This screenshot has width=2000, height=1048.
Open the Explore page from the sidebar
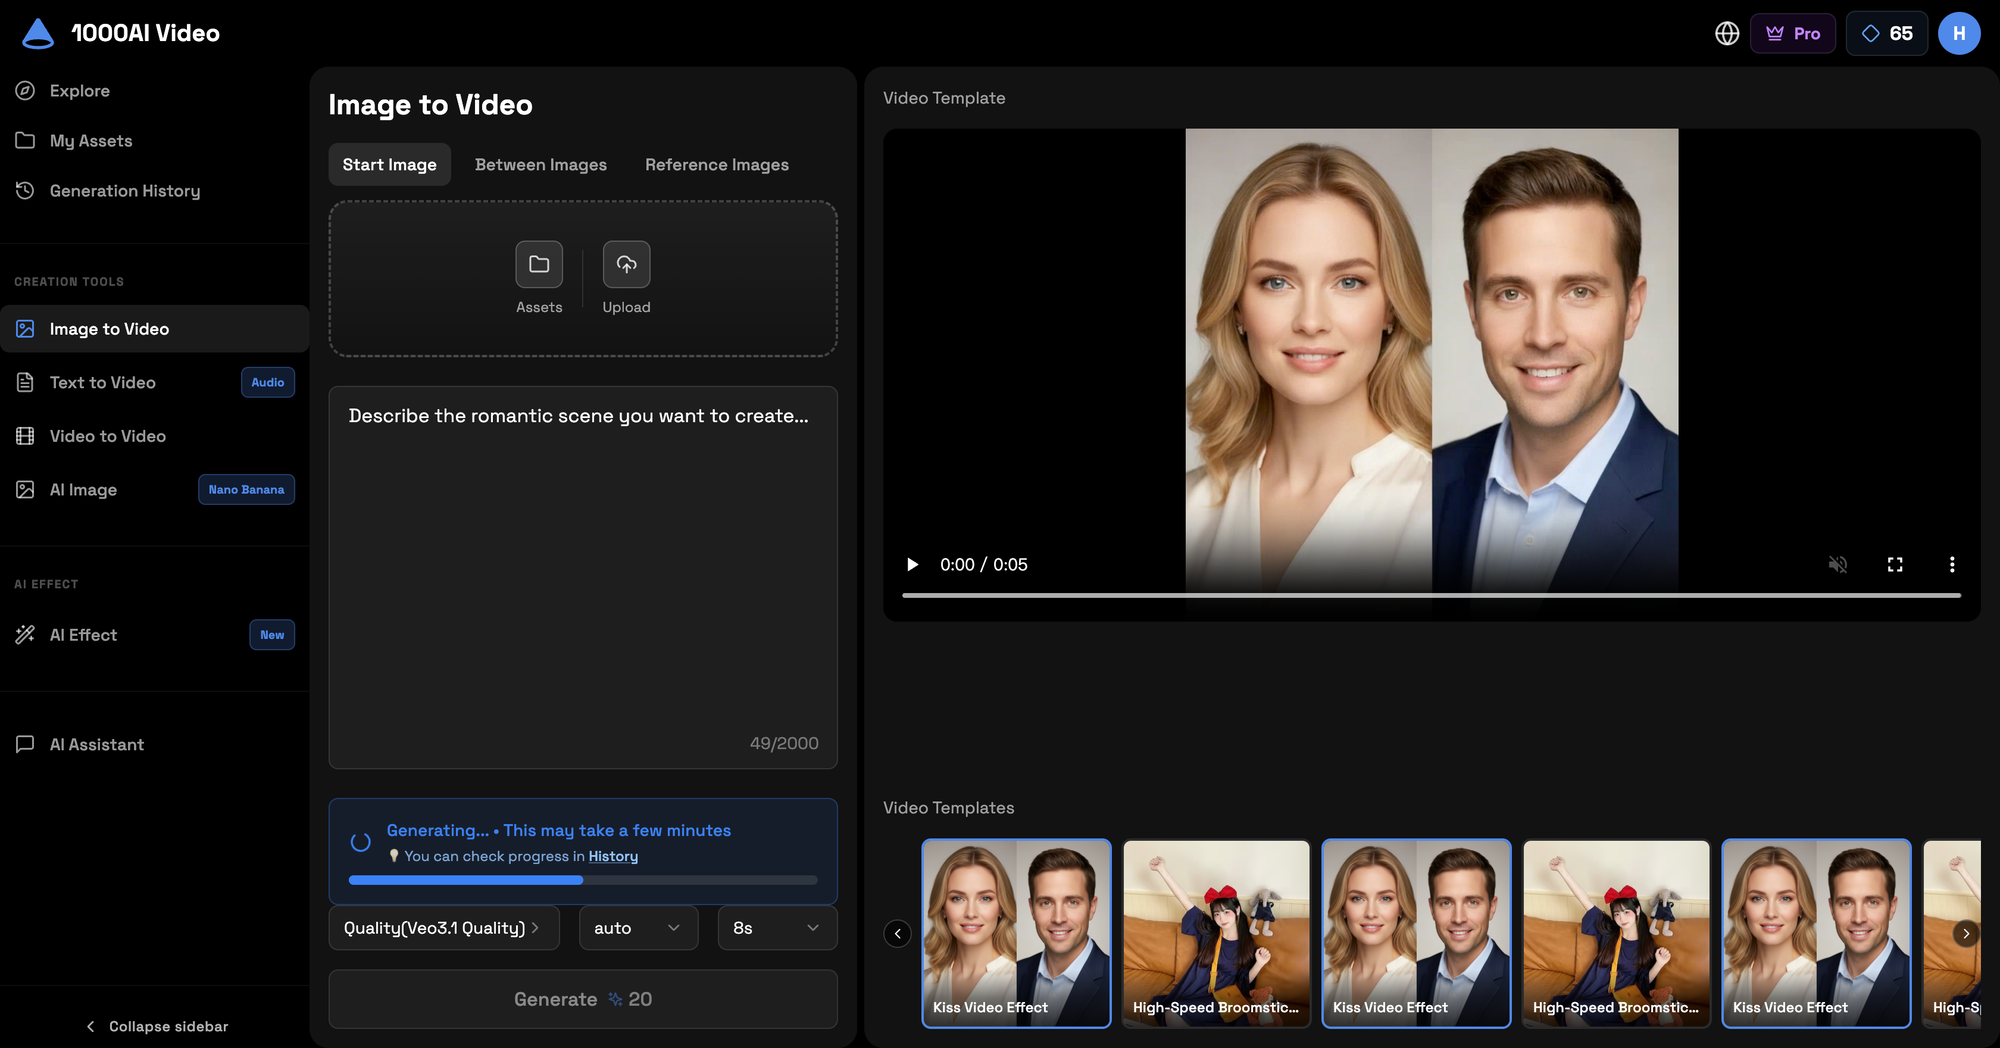coord(80,90)
